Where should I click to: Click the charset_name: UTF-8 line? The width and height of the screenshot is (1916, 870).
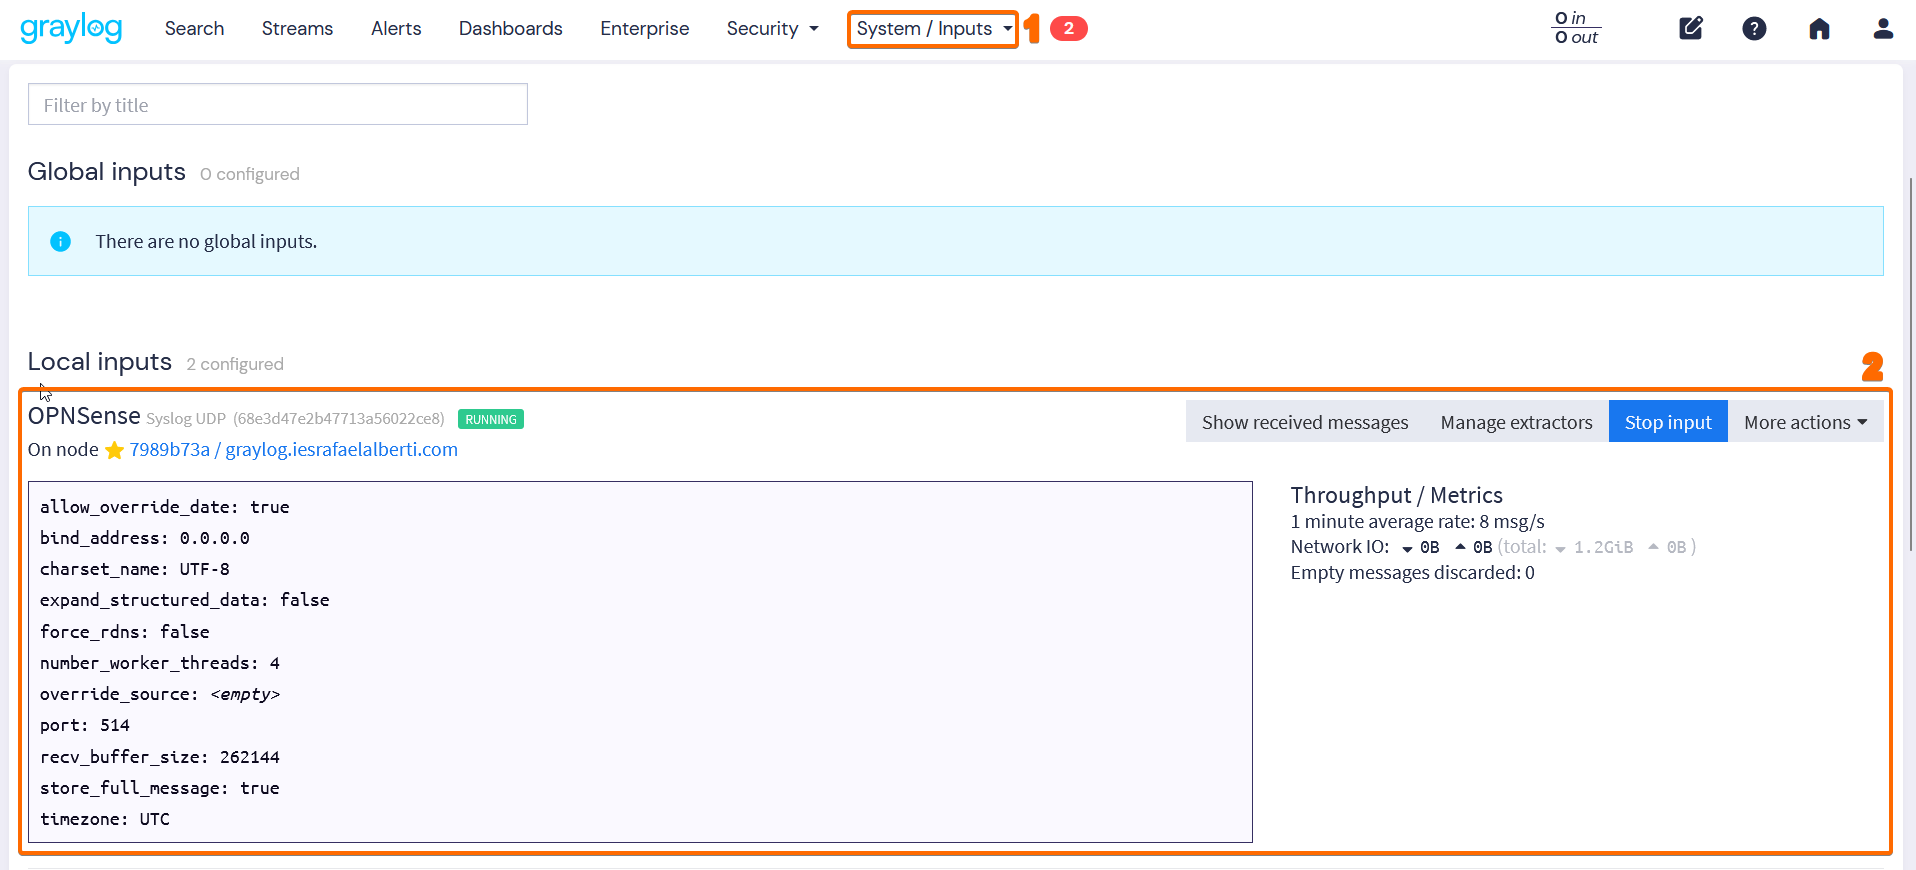pyautogui.click(x=135, y=569)
